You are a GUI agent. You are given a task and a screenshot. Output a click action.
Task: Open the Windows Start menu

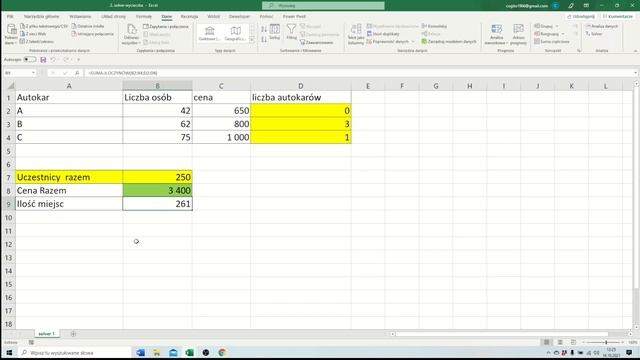(9, 353)
